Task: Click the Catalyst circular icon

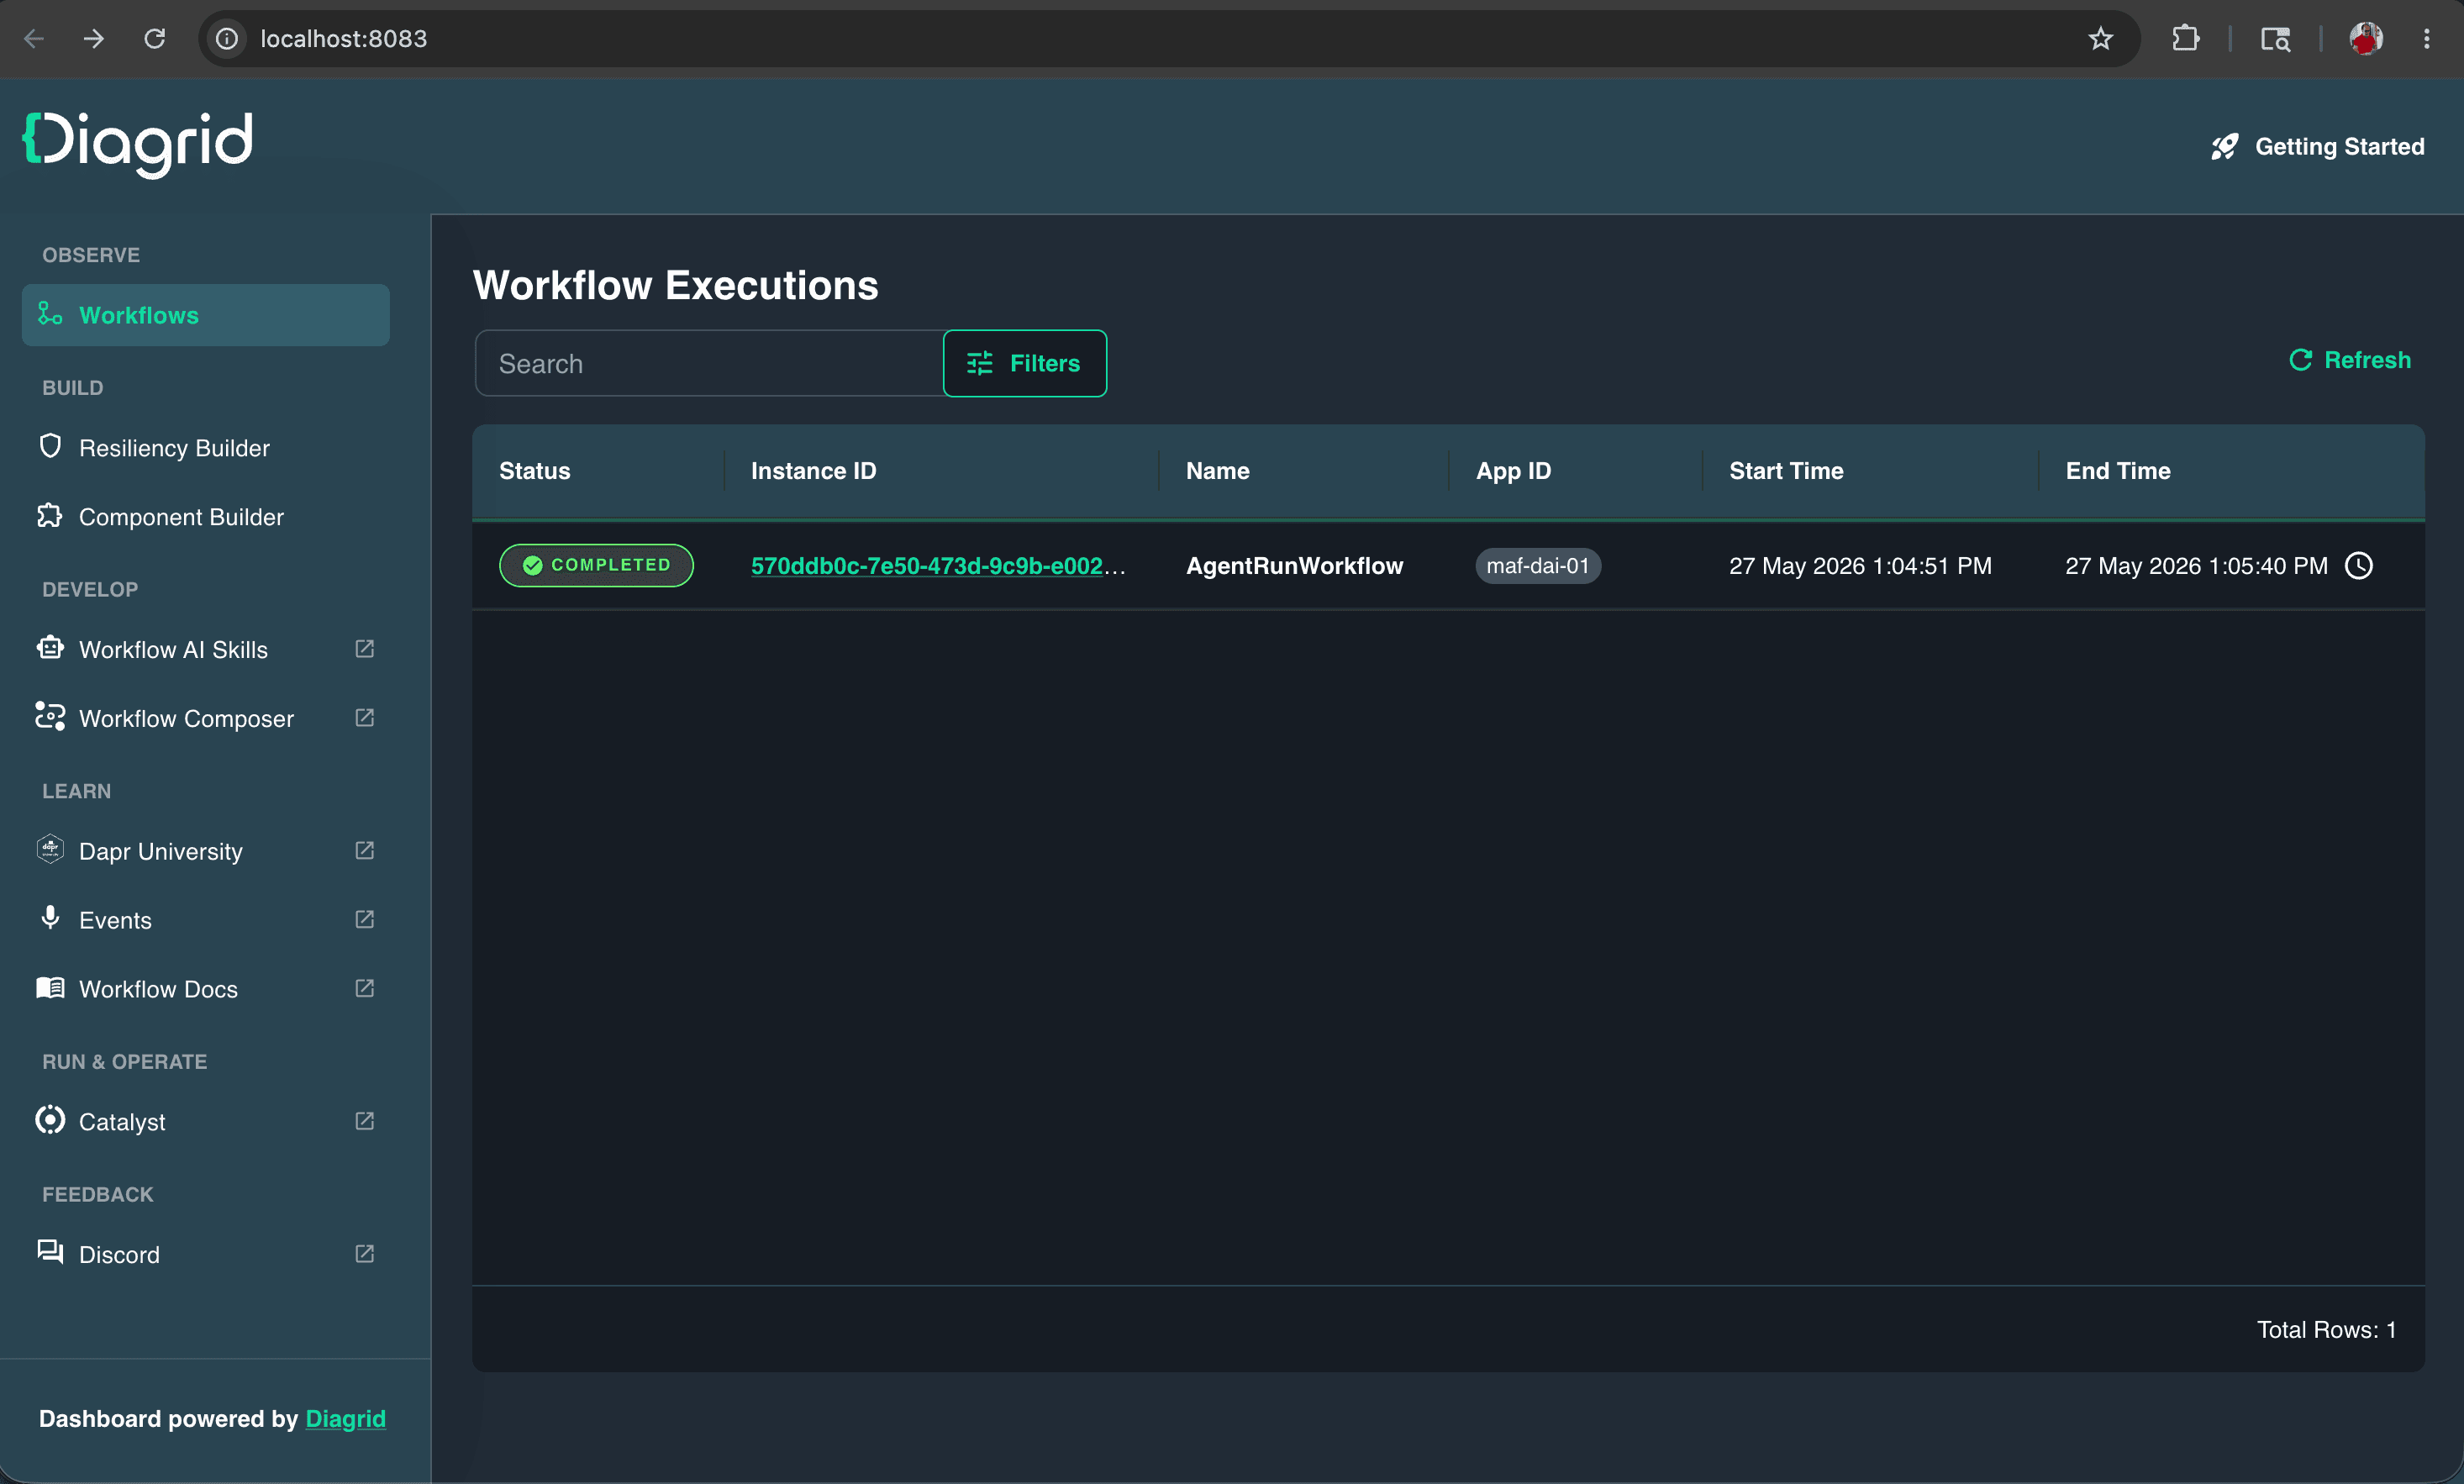Action: coord(50,1120)
